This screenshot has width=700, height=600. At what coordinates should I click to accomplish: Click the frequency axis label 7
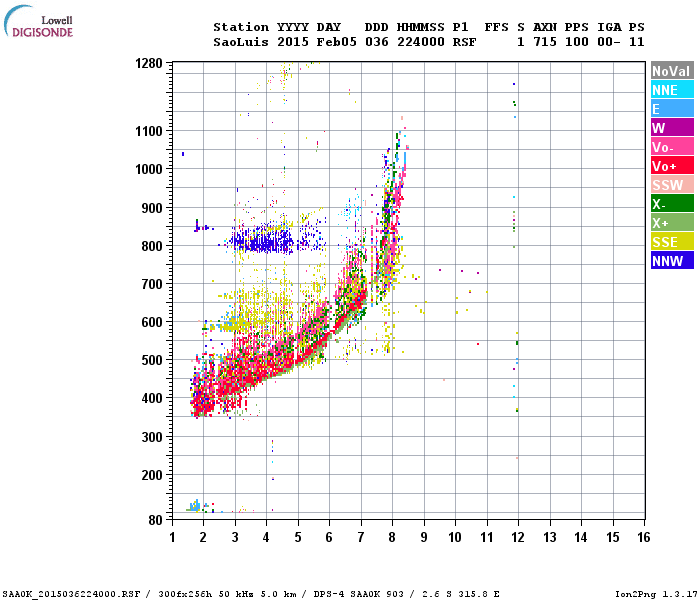(x=361, y=537)
